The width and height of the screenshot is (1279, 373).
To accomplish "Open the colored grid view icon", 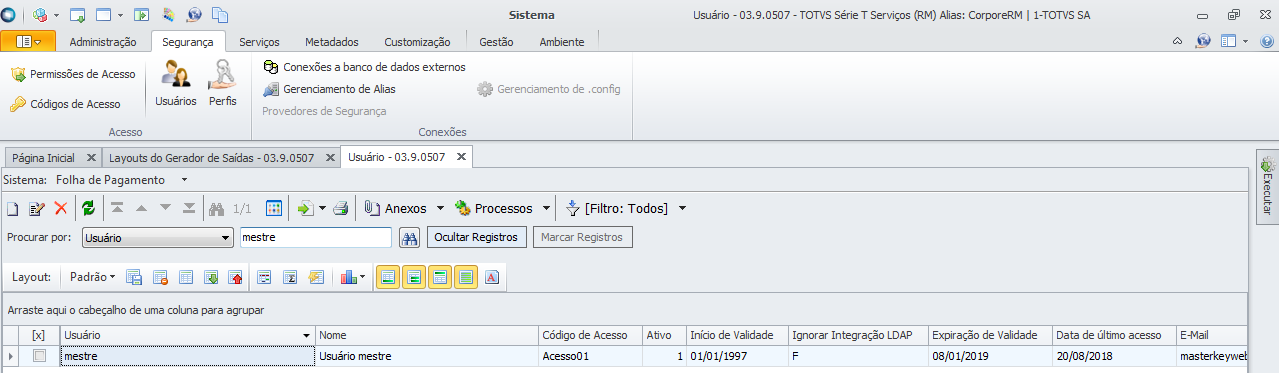I will (274, 209).
